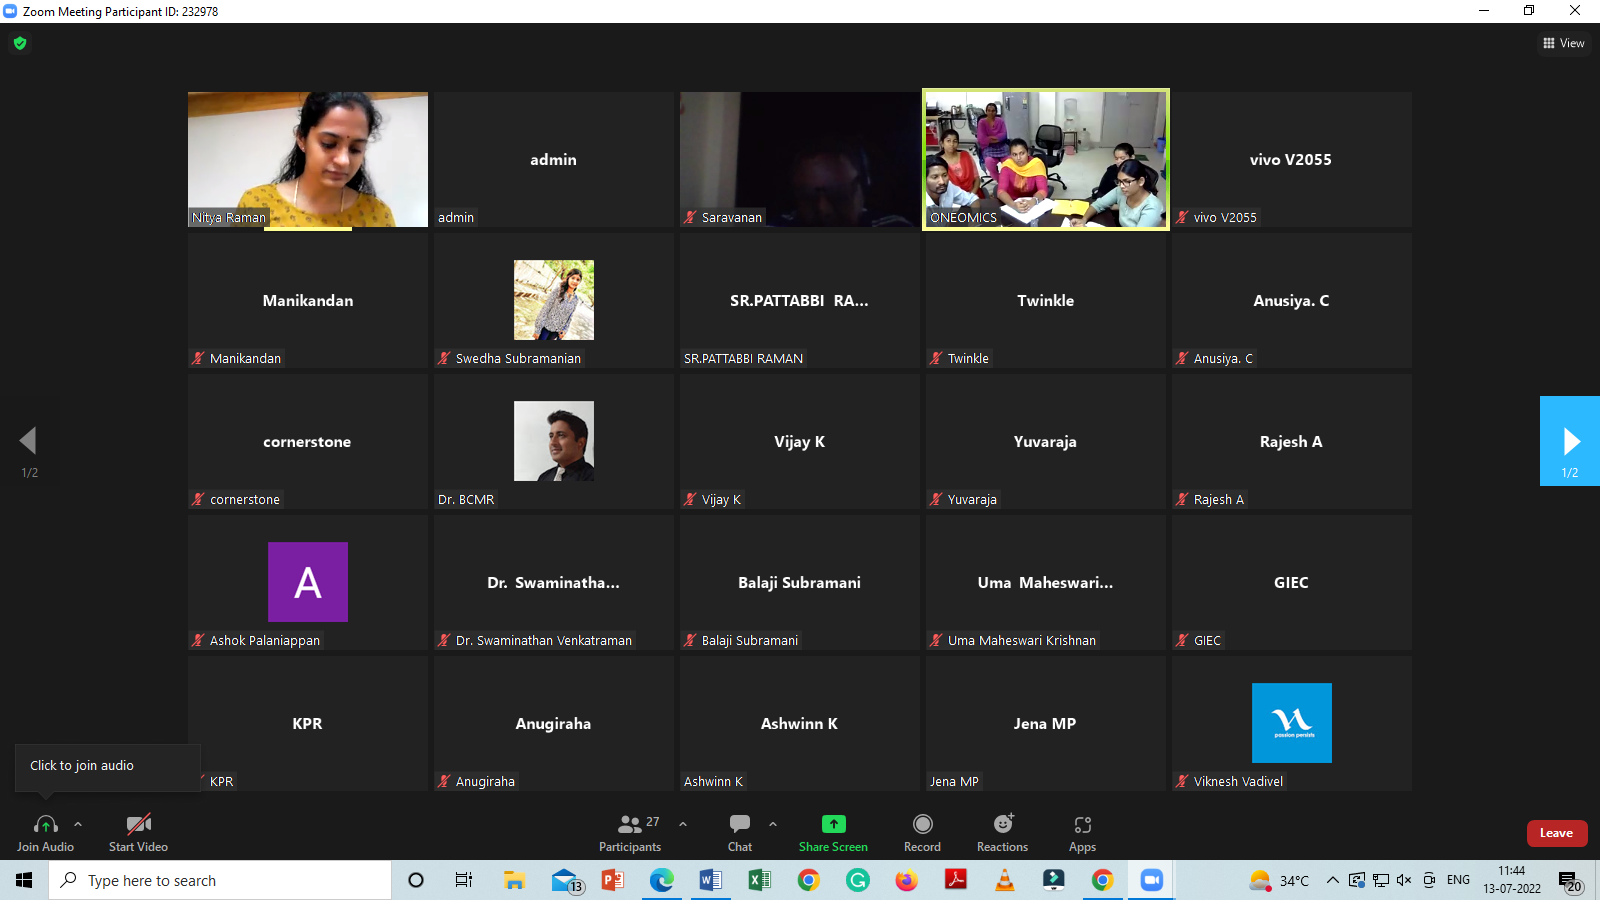Expand the caret next to Chat
Viewport: 1600px width, 900px height.
pos(773,824)
